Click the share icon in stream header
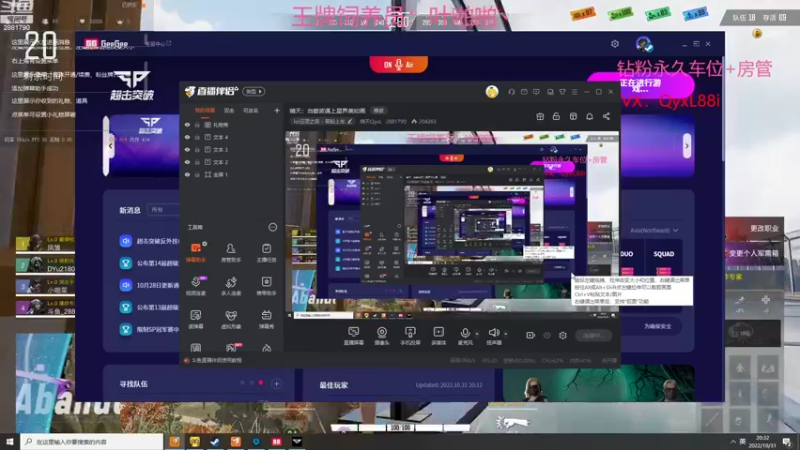The image size is (800, 450). [606, 116]
